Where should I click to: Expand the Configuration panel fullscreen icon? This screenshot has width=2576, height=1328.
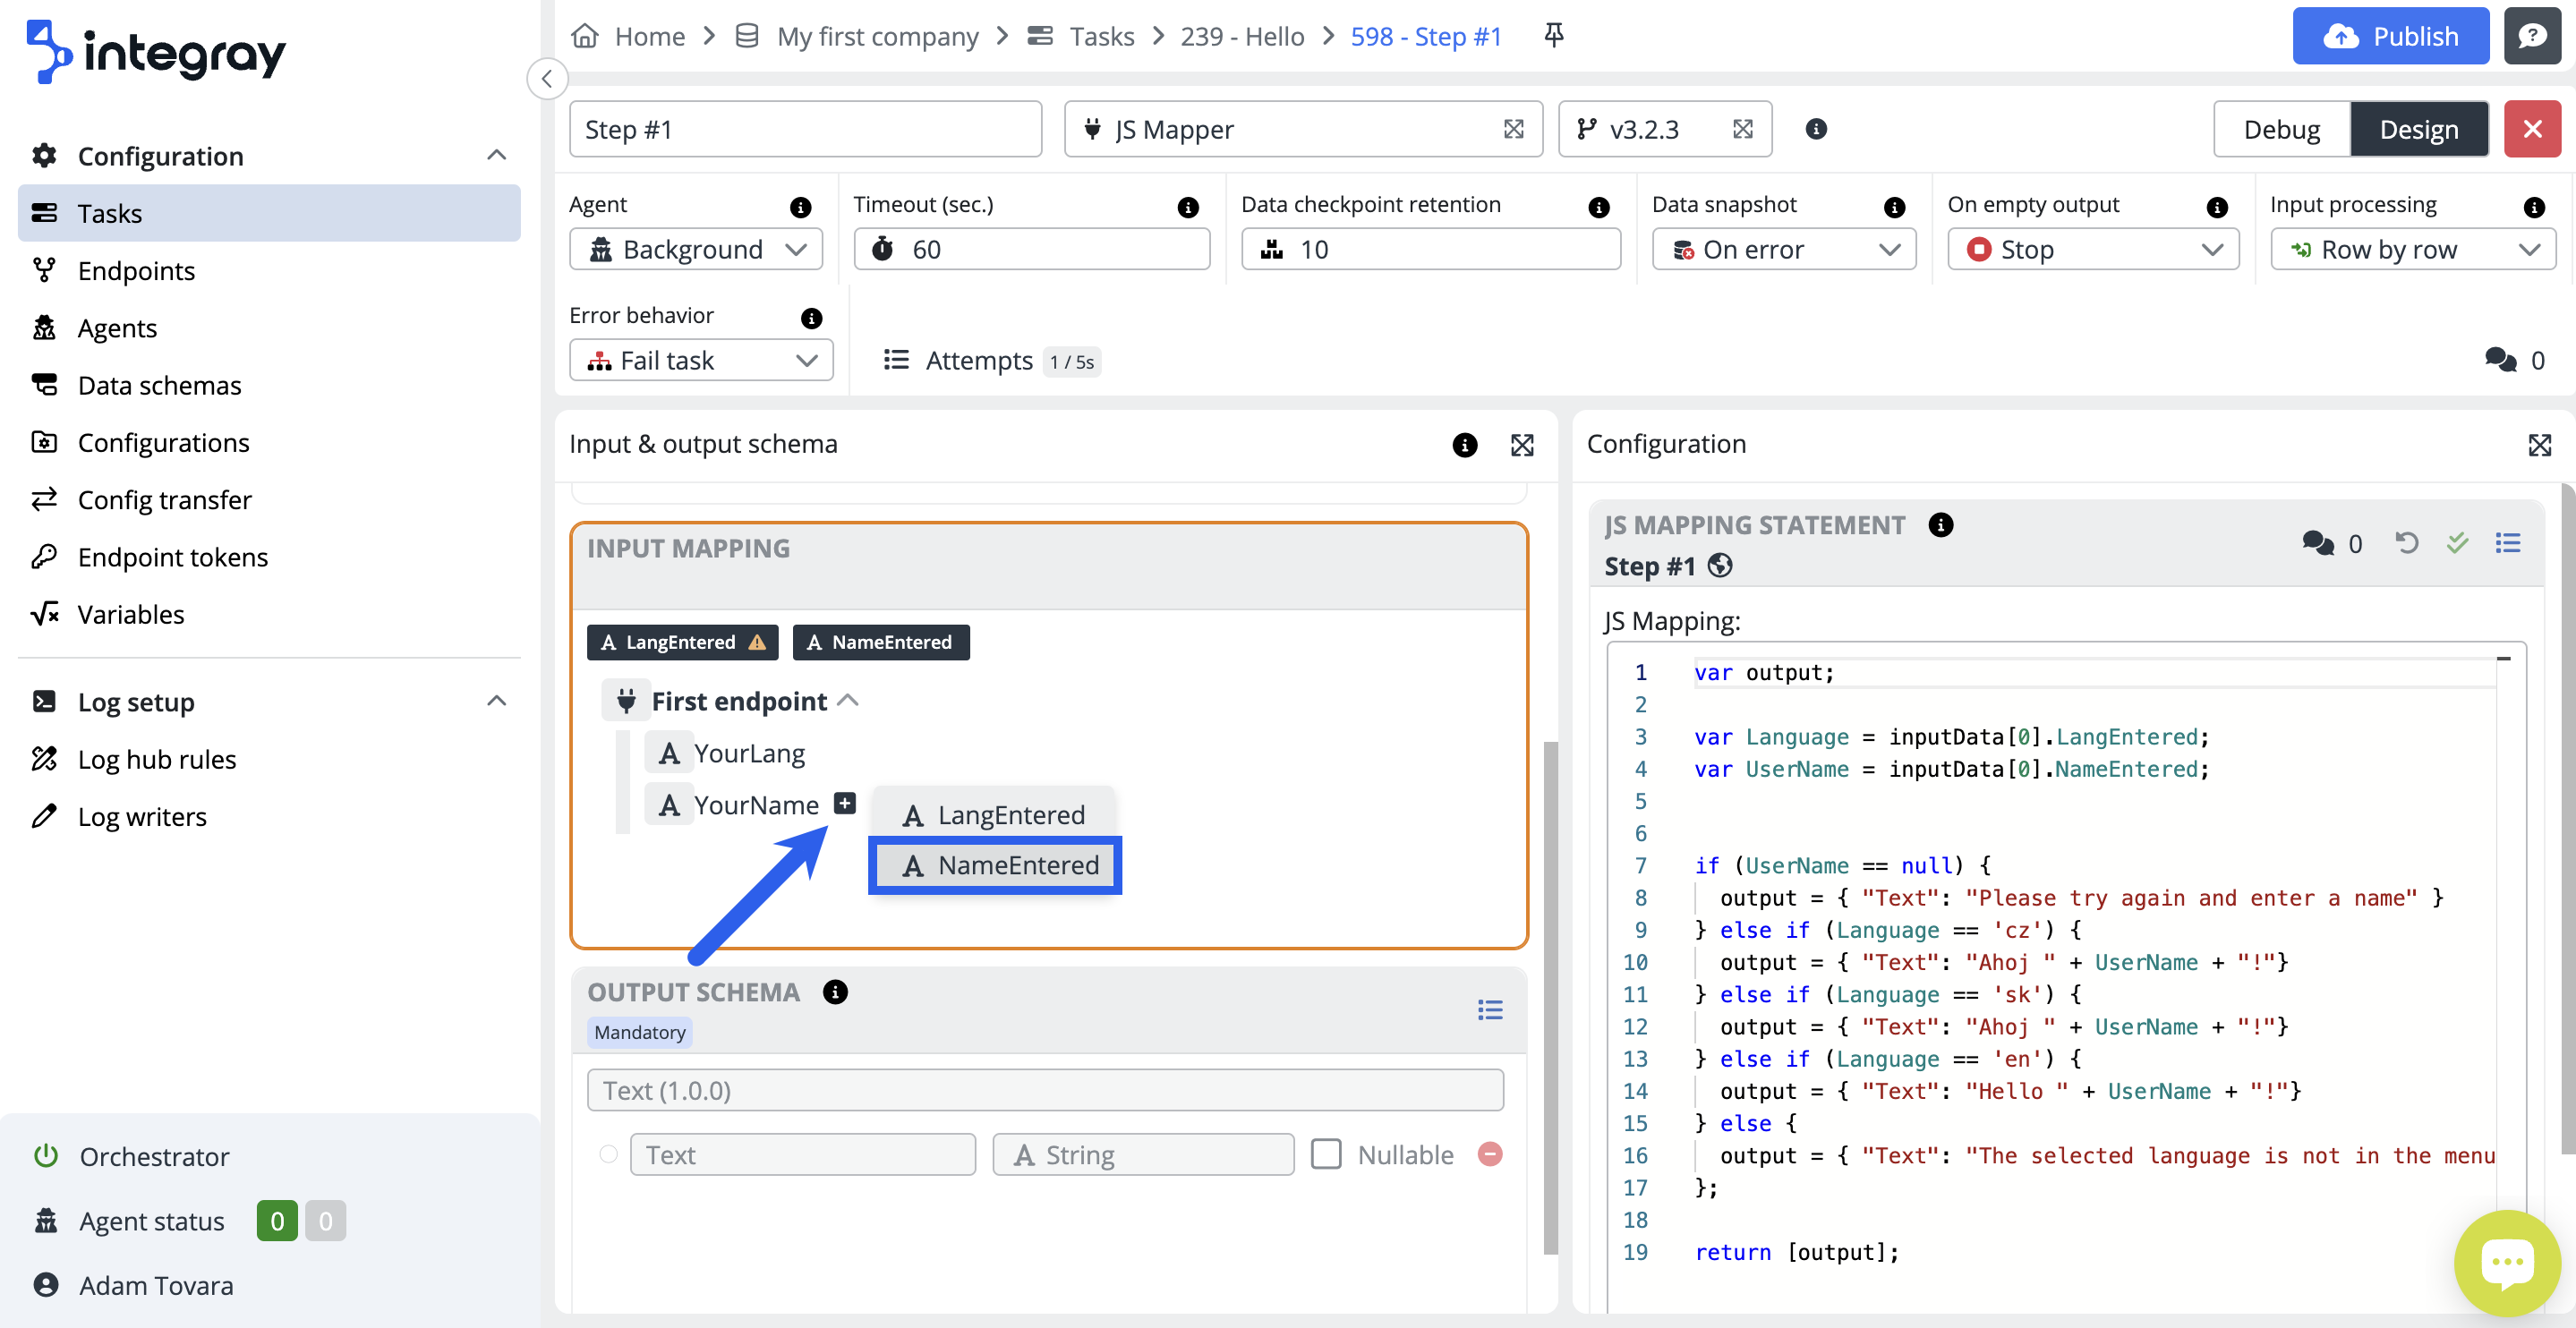[x=2539, y=445]
